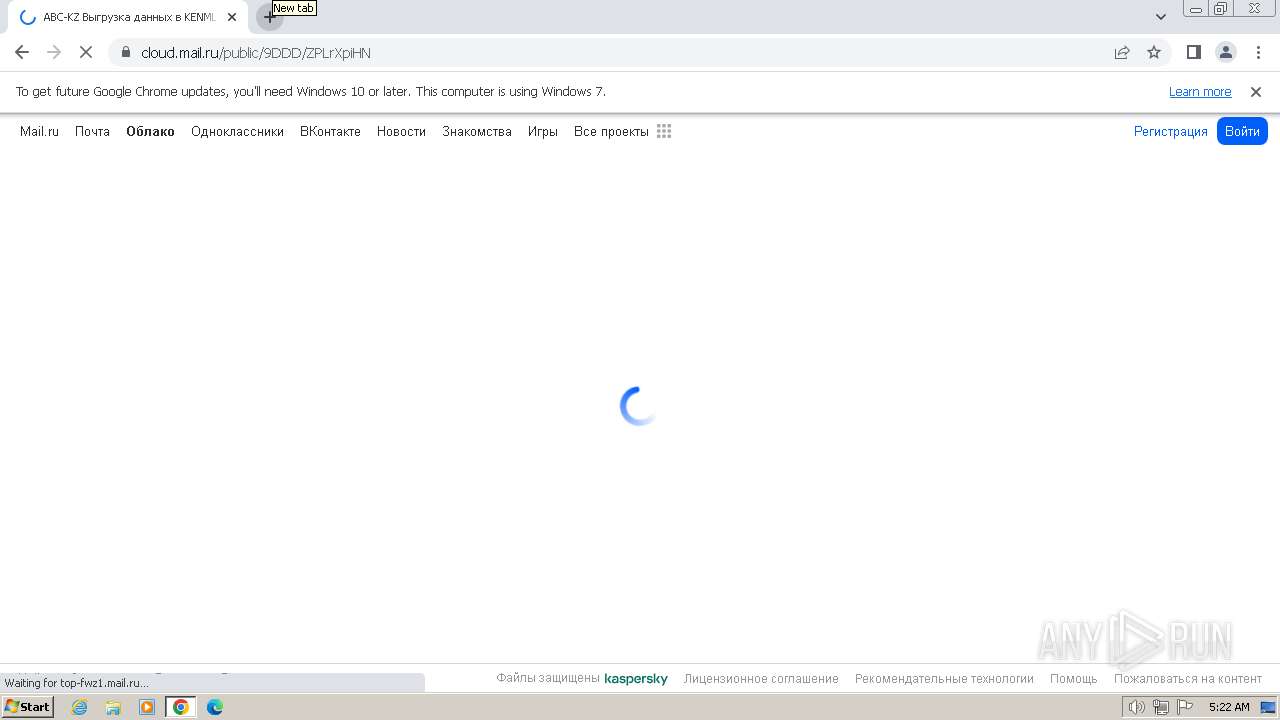The height and width of the screenshot is (720, 1280).
Task: View site info via padlock icon
Action: [x=125, y=52]
